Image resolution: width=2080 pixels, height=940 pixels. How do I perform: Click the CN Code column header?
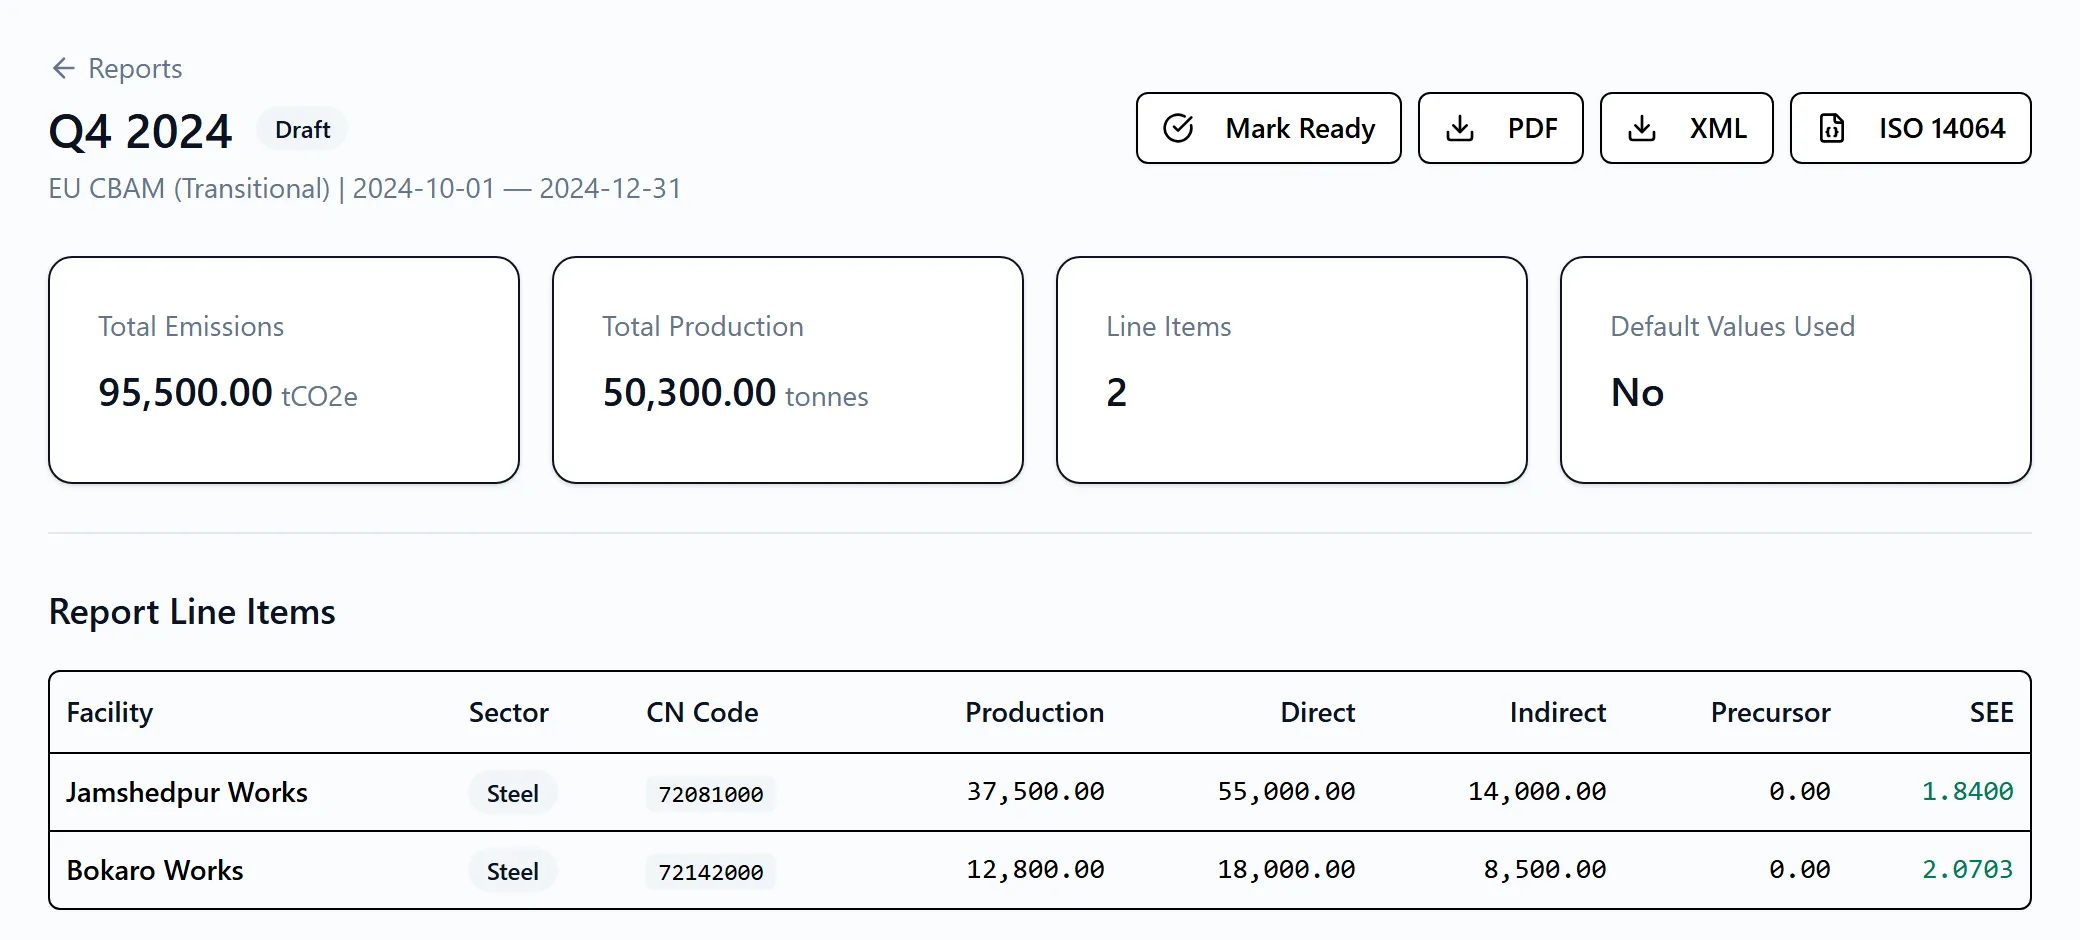(702, 712)
